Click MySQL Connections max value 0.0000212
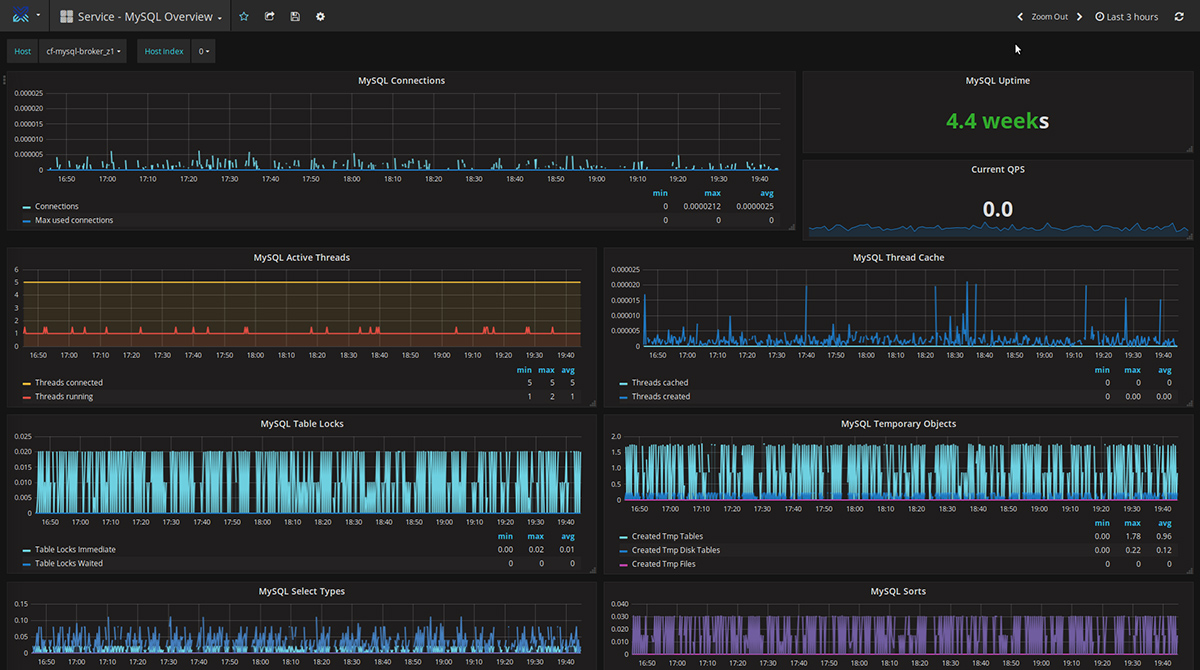The height and width of the screenshot is (670, 1200). 702,206
